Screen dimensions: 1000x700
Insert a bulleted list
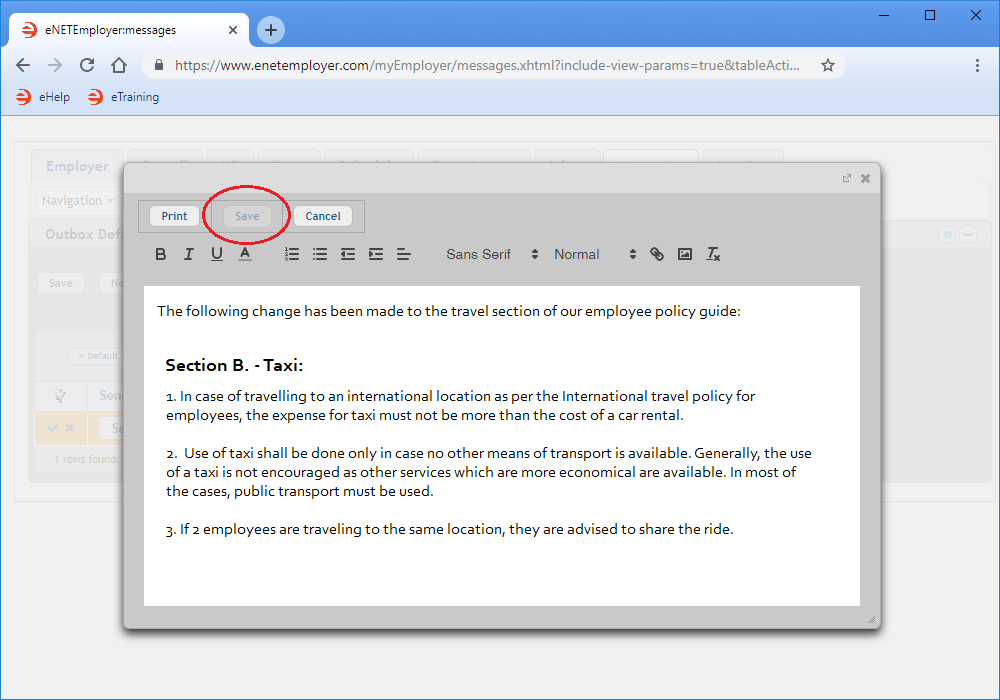point(320,254)
